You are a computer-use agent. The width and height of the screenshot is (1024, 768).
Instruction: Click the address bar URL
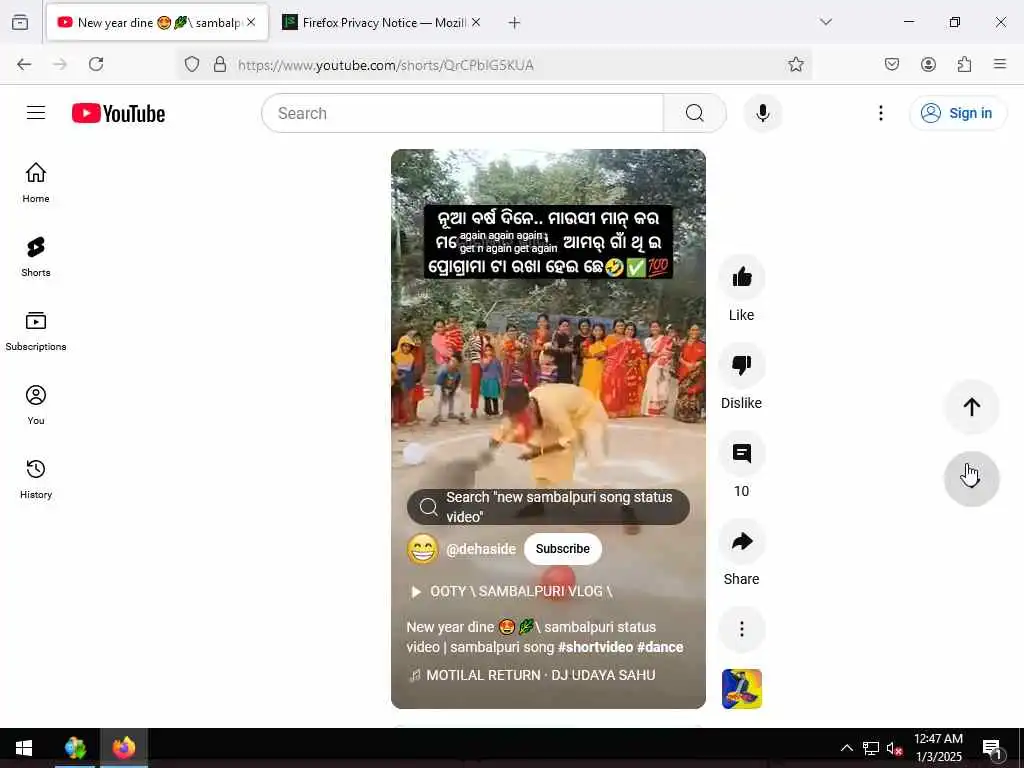385,65
